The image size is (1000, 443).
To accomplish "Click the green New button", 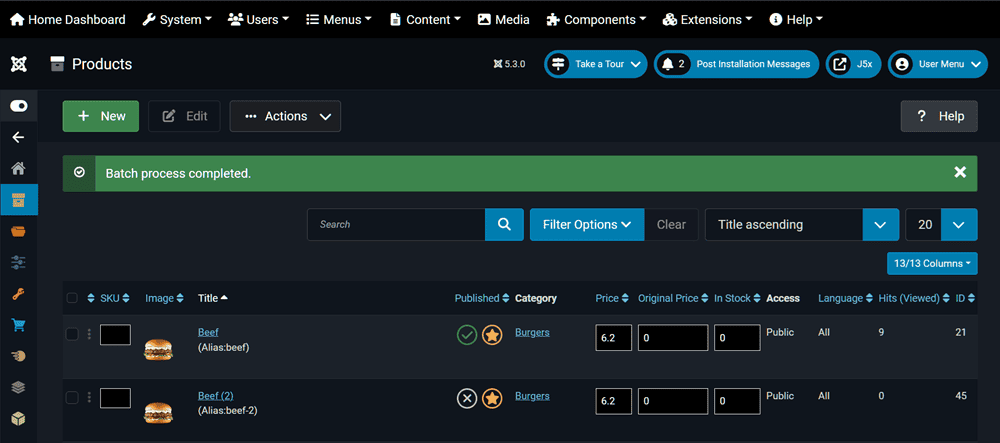I will point(101,116).
